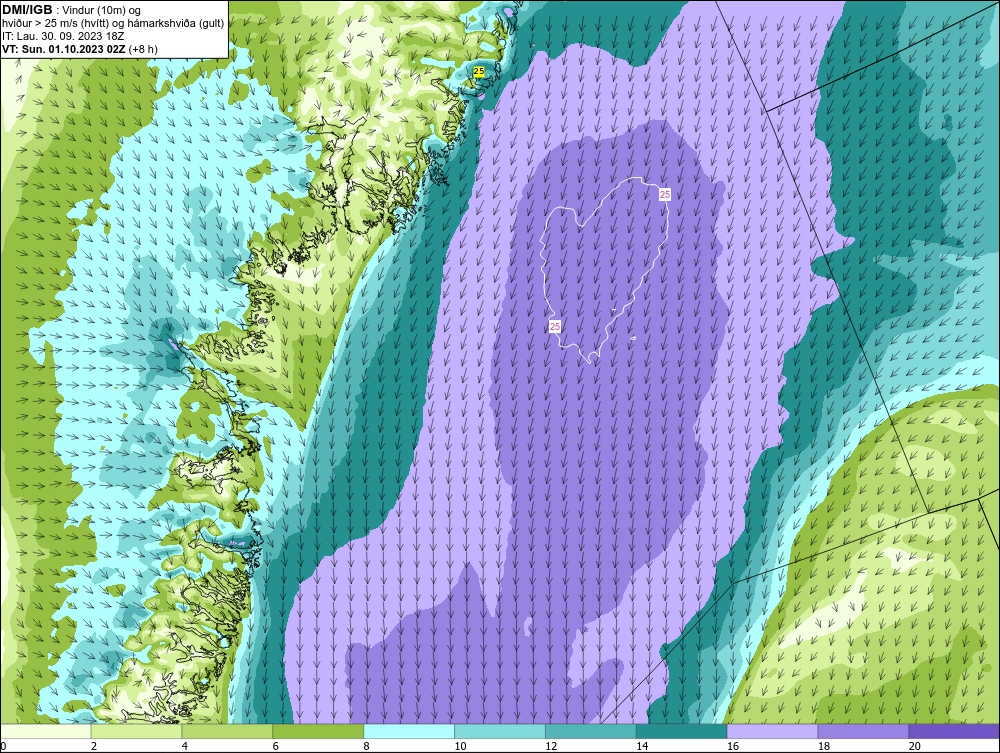Screen dimensions: 1000x753
Task: Click the 'IT: Lau. 30. 09. 2023 18Z' line
Action: (x=63, y=36)
